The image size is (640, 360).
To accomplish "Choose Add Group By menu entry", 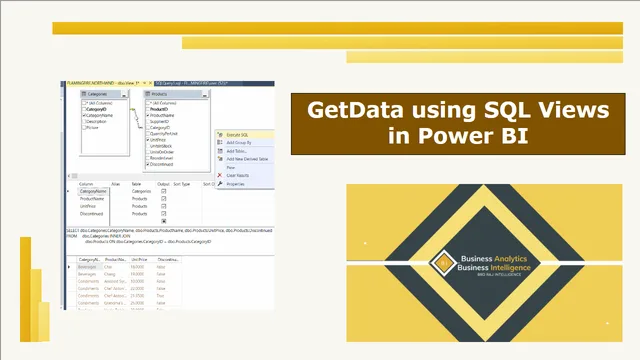I will [245, 142].
